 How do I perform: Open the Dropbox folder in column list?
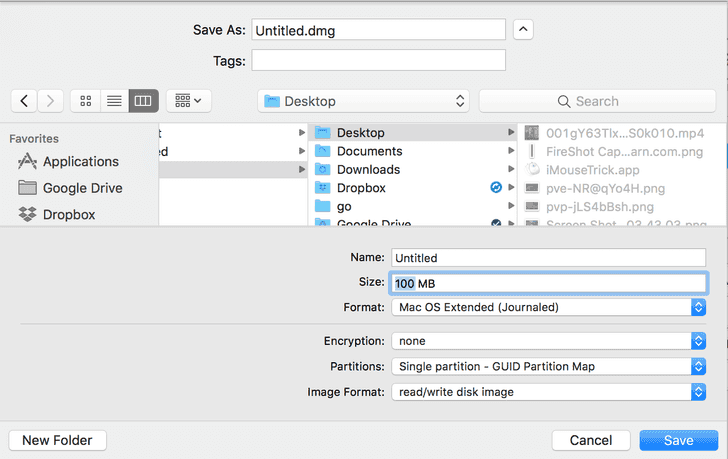click(361, 188)
